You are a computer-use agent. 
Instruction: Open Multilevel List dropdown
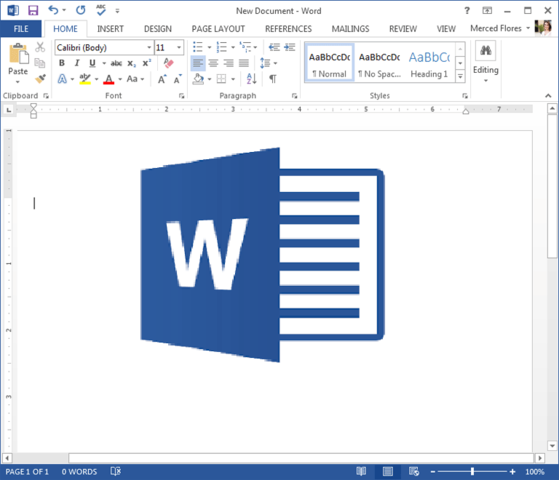coord(255,47)
